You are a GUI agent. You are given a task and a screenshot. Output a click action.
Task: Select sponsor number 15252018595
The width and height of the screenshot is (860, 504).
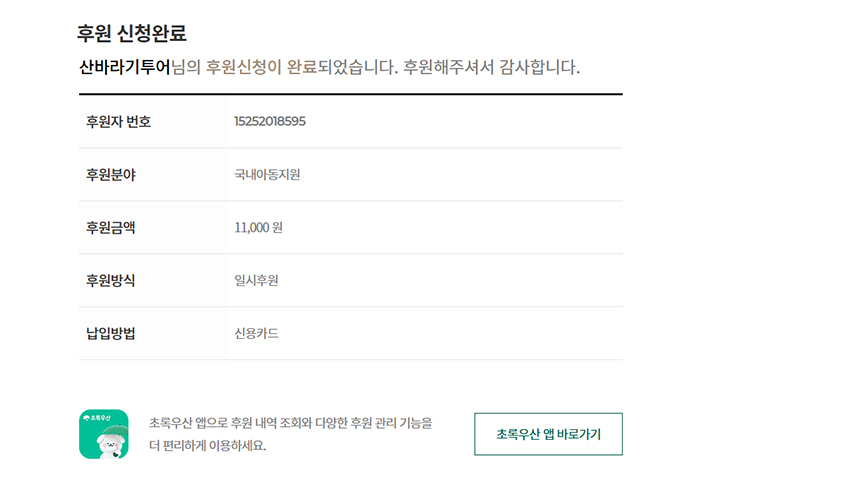[x=270, y=122]
